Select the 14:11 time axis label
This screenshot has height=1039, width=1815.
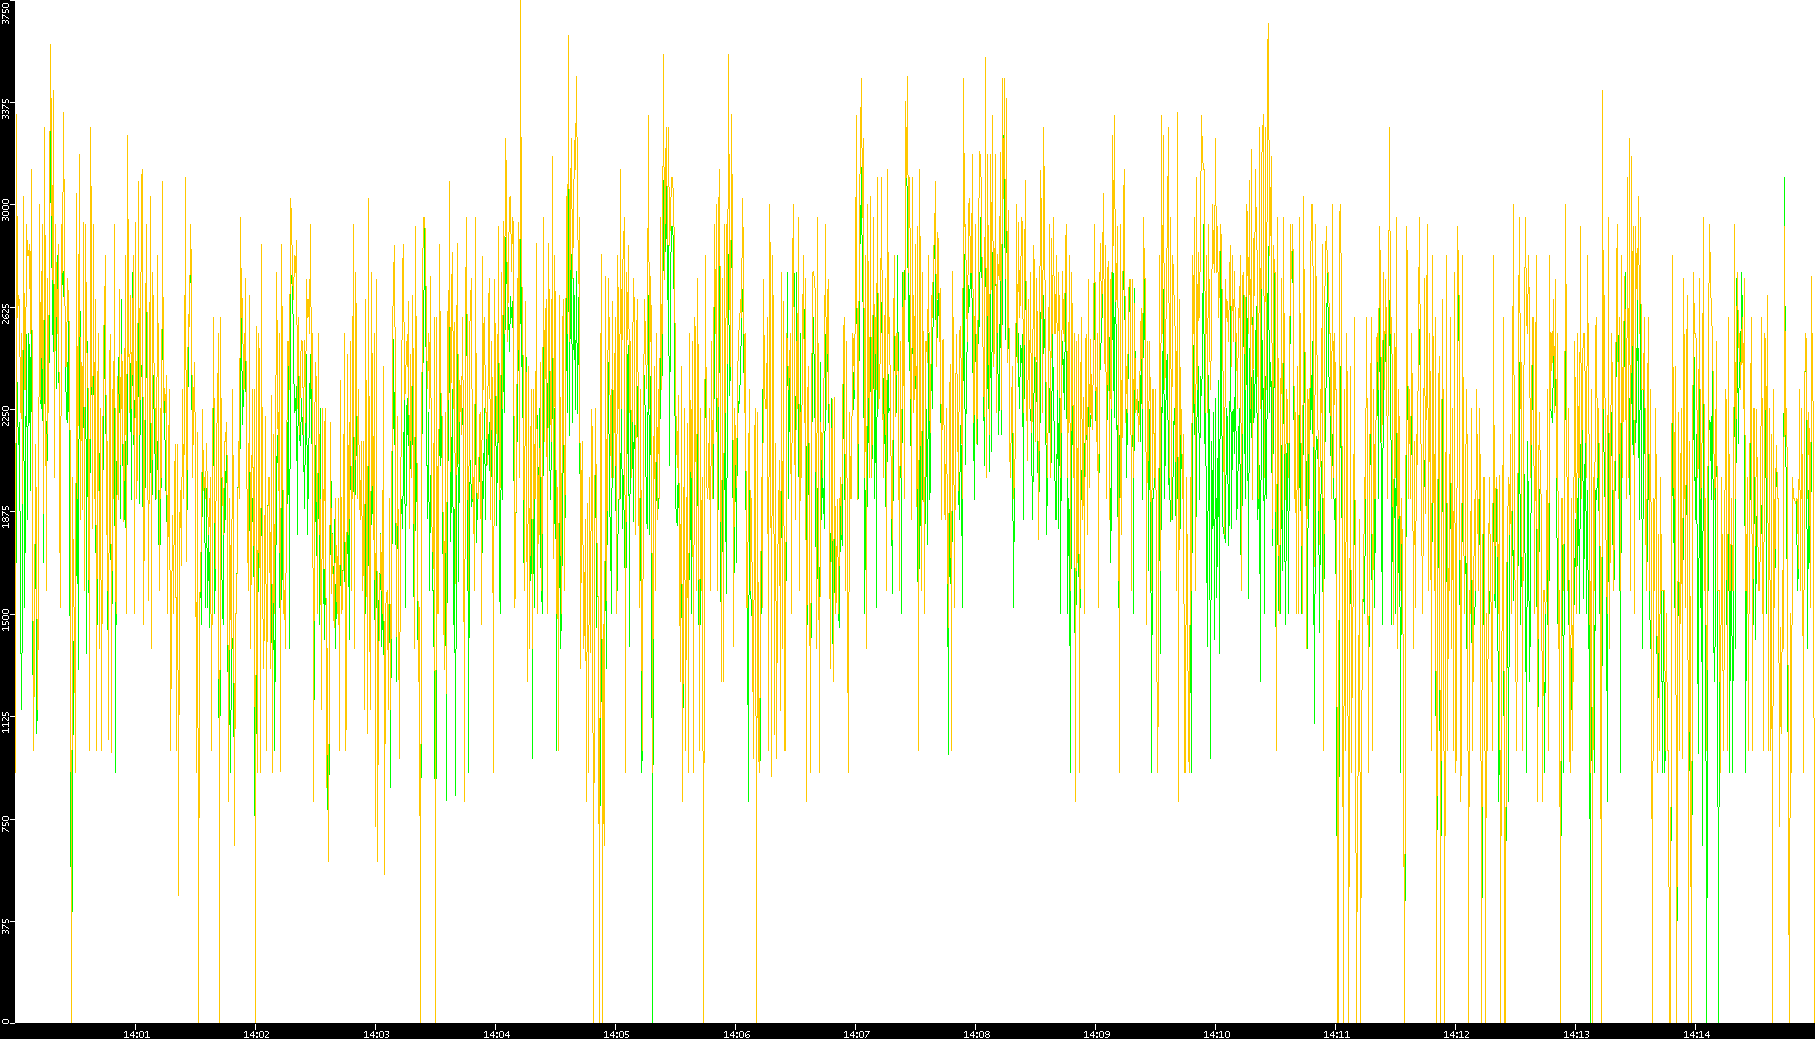coord(1336,1034)
